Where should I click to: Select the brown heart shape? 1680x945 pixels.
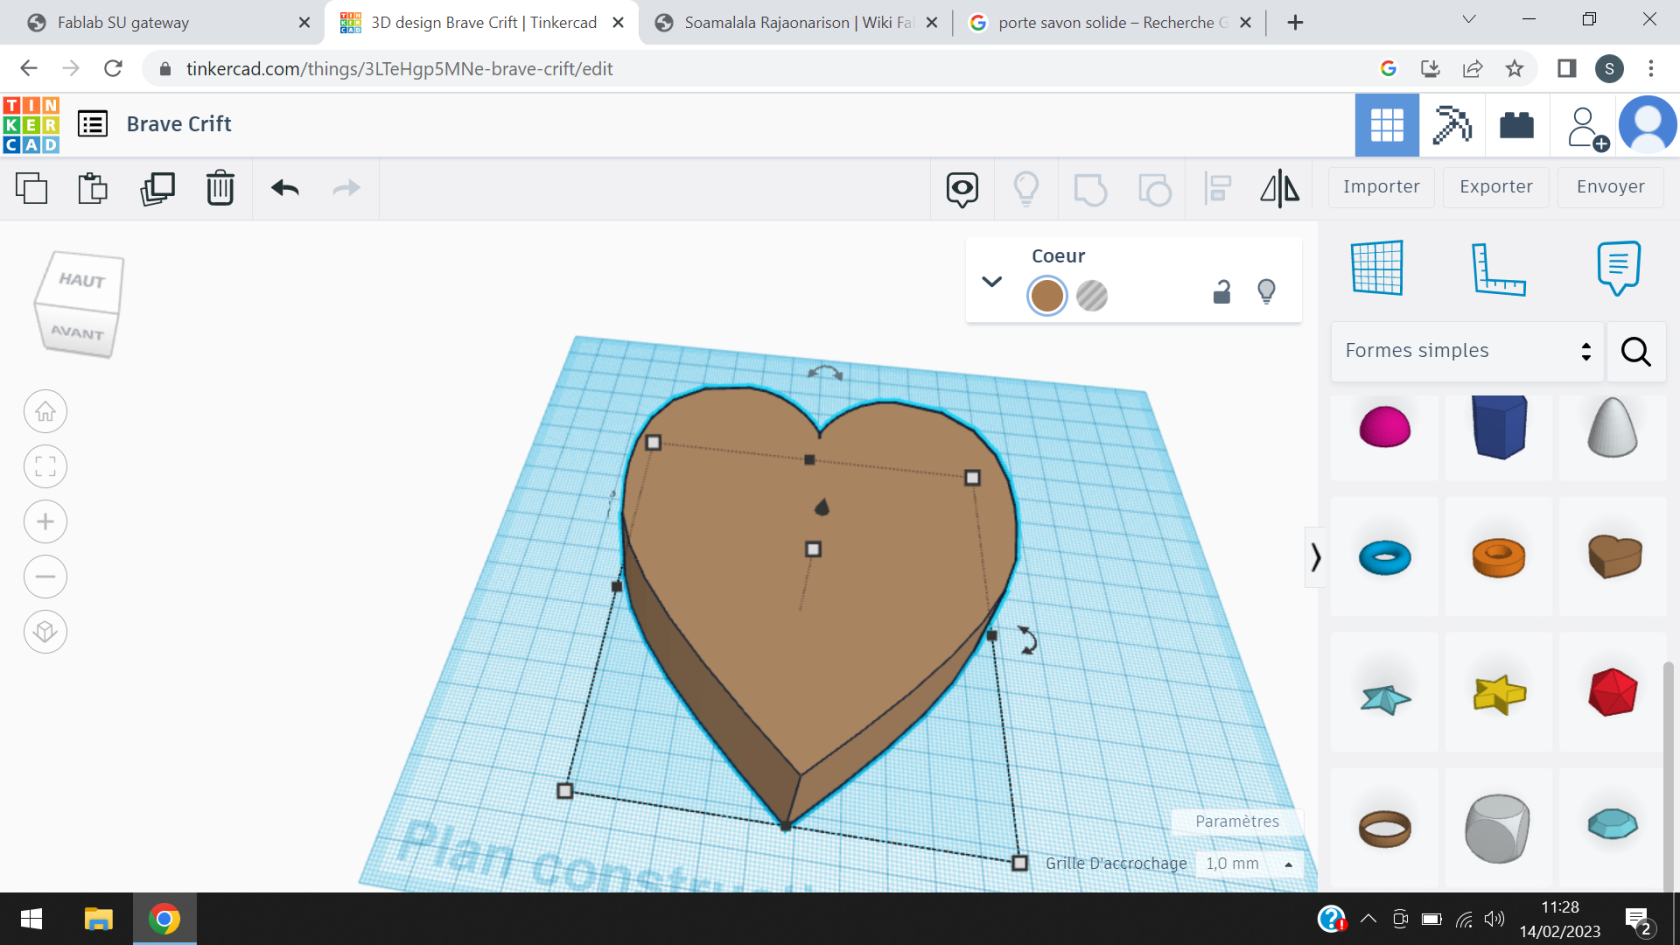[1614, 556]
